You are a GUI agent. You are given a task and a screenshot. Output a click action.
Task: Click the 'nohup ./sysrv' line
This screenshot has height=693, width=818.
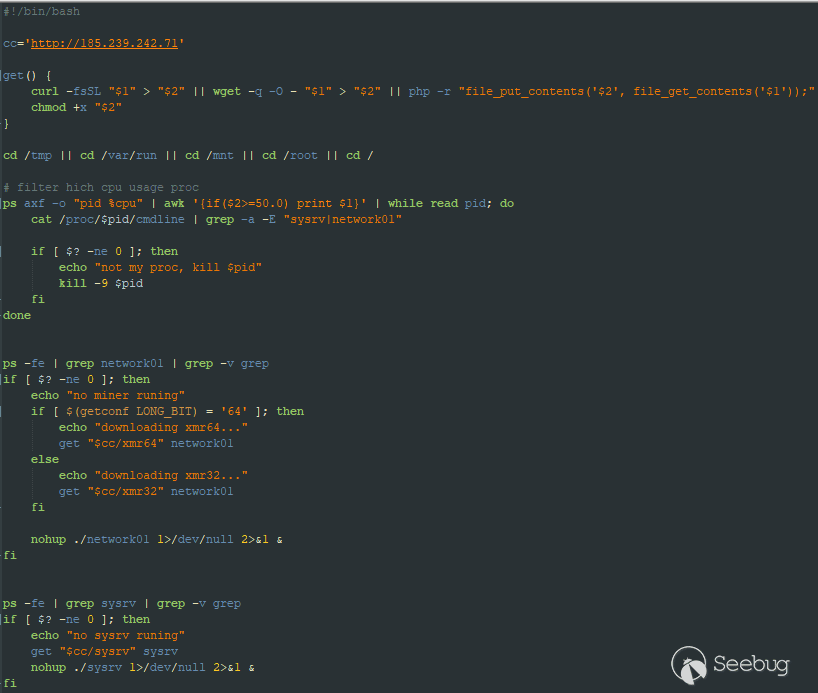[142, 667]
